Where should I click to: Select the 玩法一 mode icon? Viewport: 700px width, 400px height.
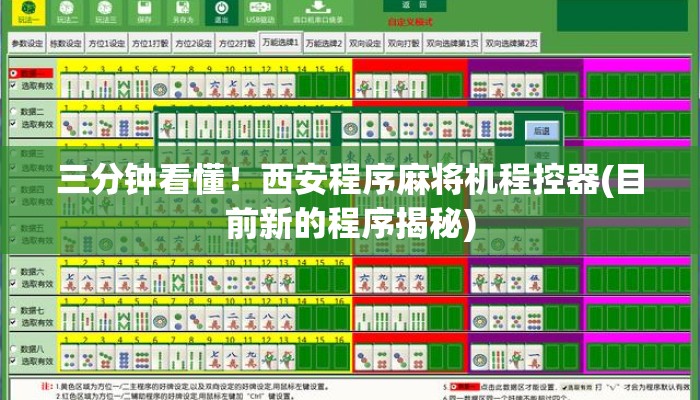29,12
